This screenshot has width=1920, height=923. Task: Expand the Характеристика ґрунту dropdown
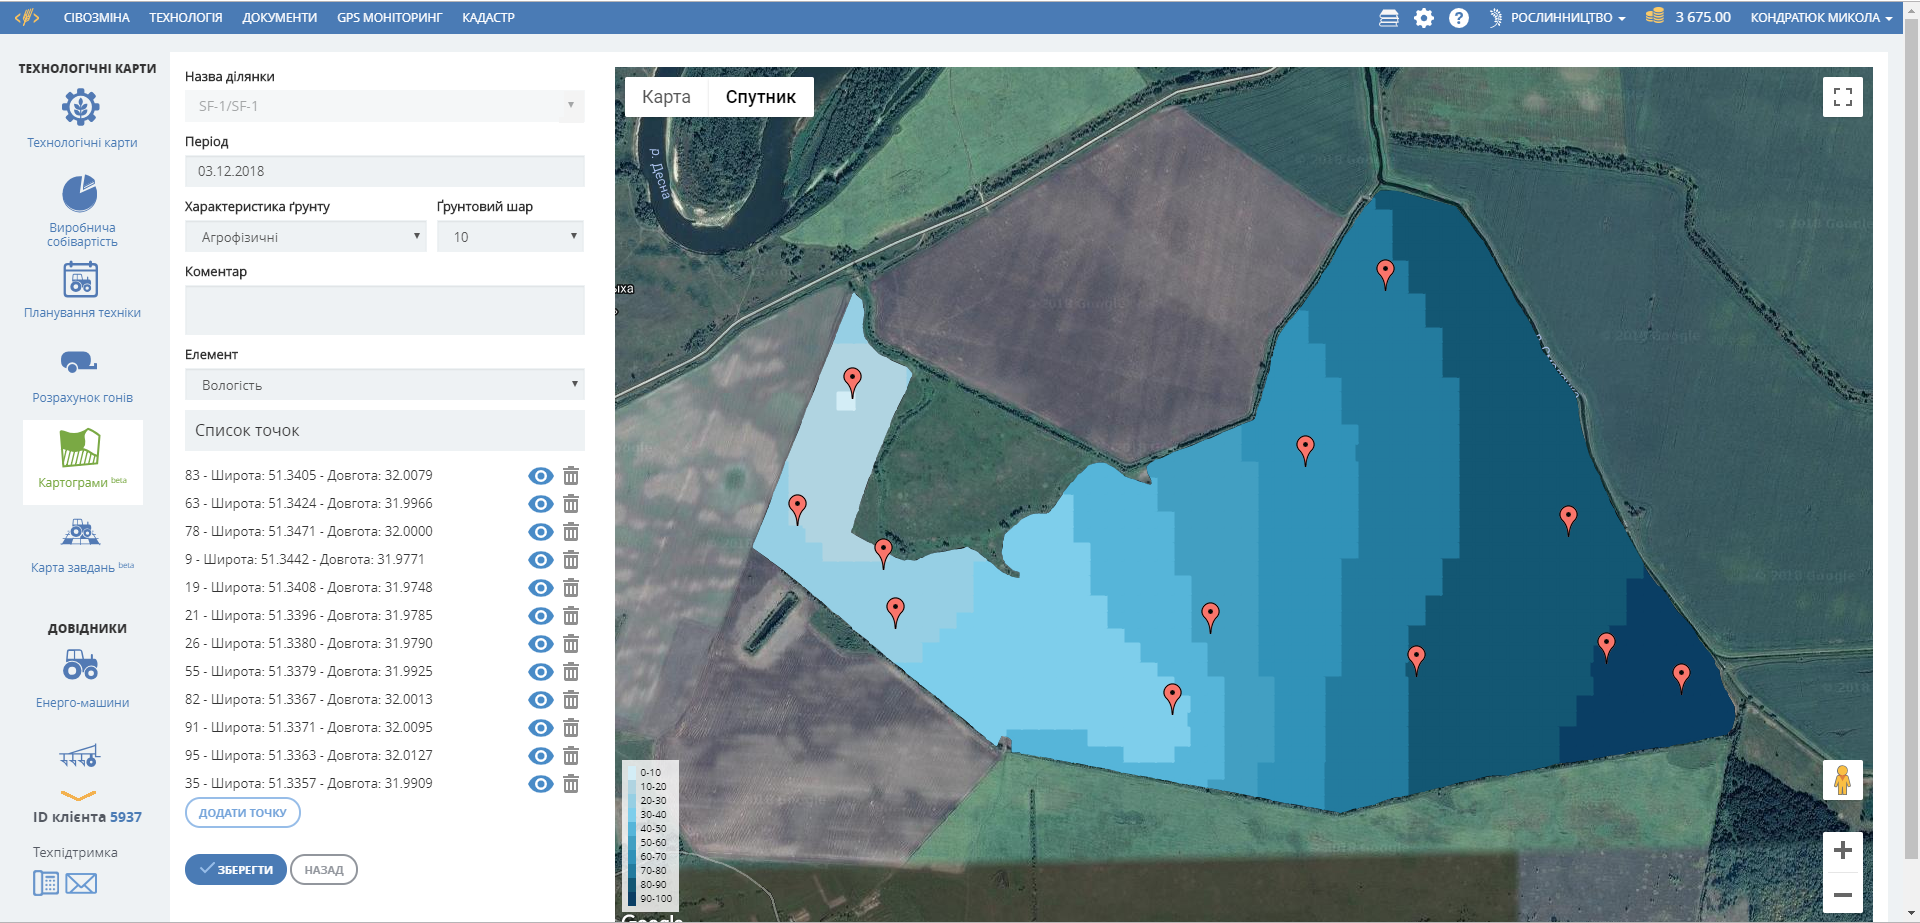[305, 237]
